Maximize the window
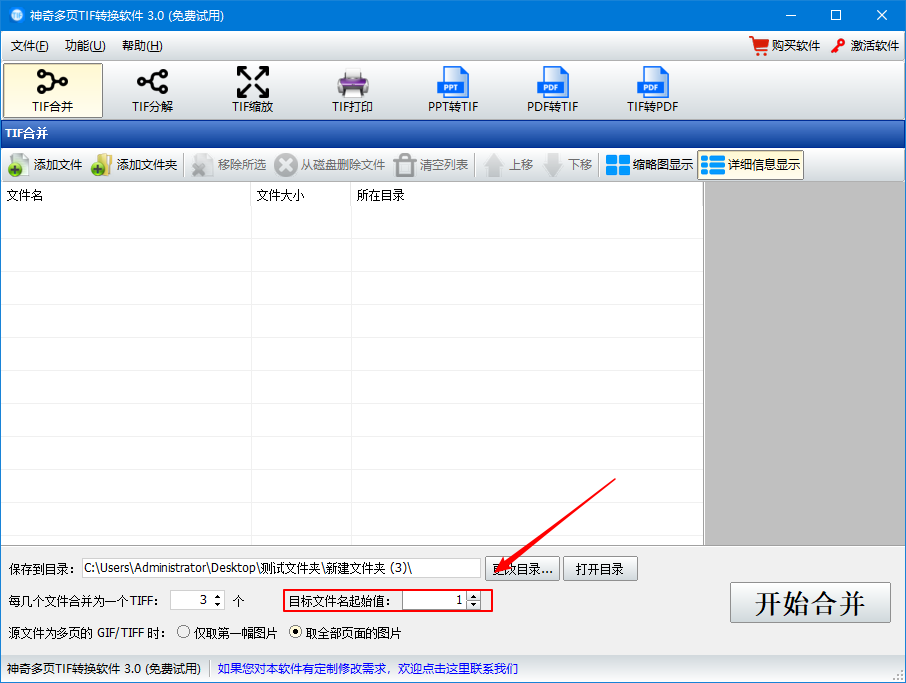906x683 pixels. [836, 15]
